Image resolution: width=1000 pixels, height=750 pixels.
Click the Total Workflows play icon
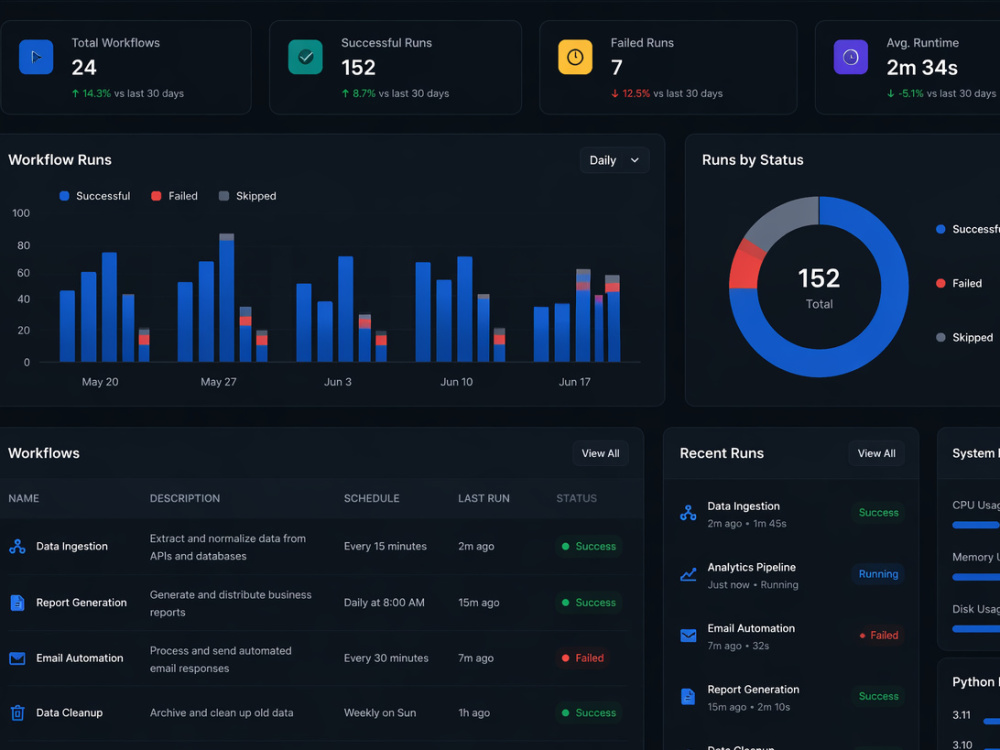36,57
